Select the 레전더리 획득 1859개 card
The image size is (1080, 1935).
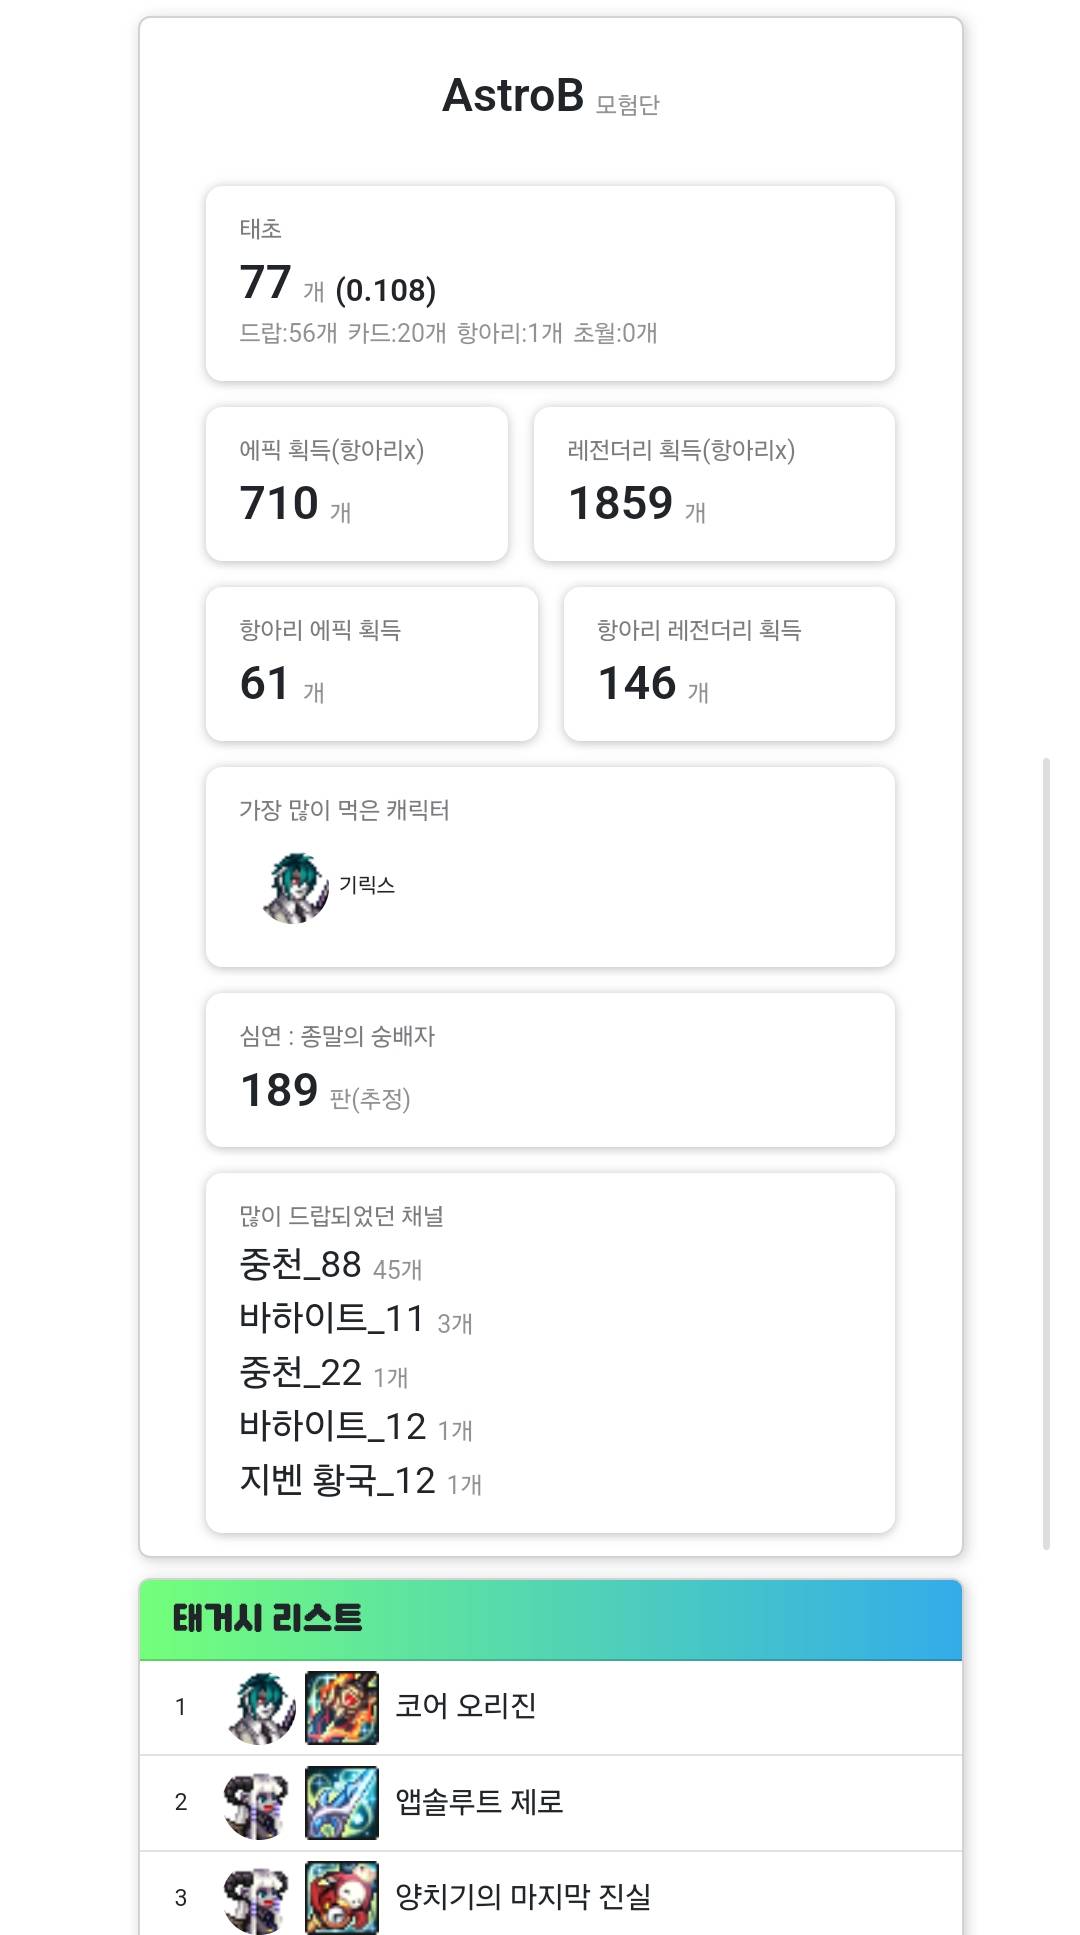pyautogui.click(x=714, y=484)
